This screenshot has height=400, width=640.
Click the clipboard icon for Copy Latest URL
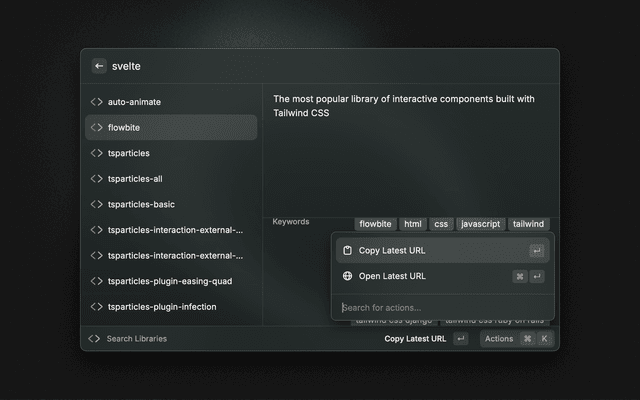[x=347, y=251]
